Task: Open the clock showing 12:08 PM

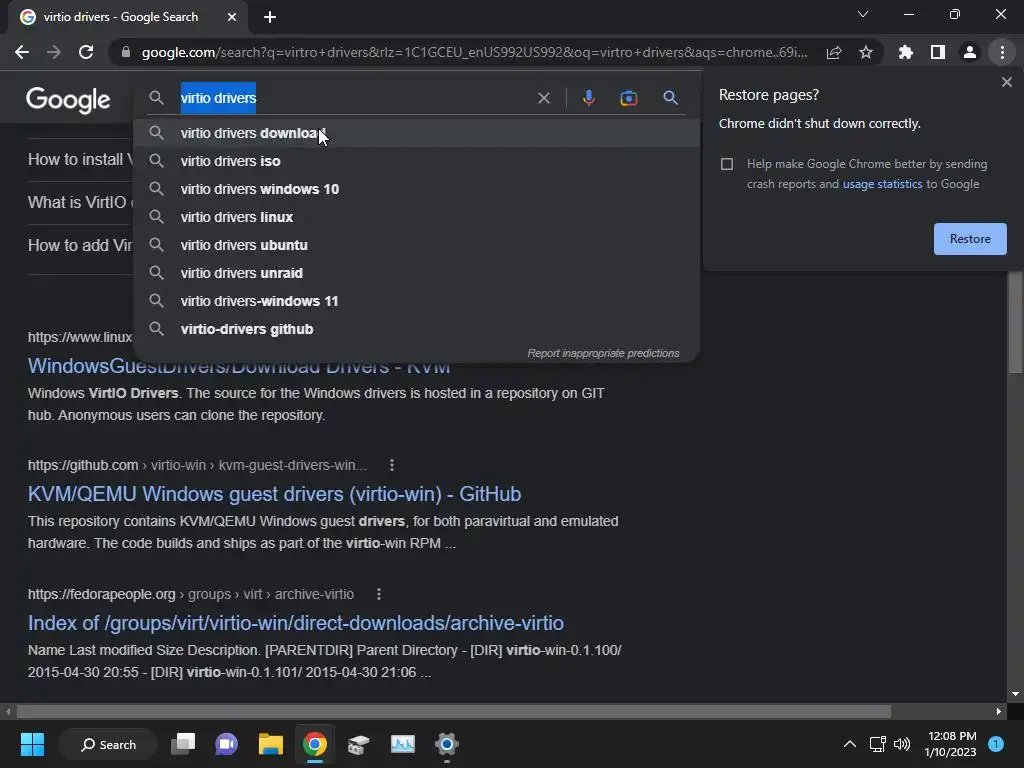Action: click(x=950, y=744)
